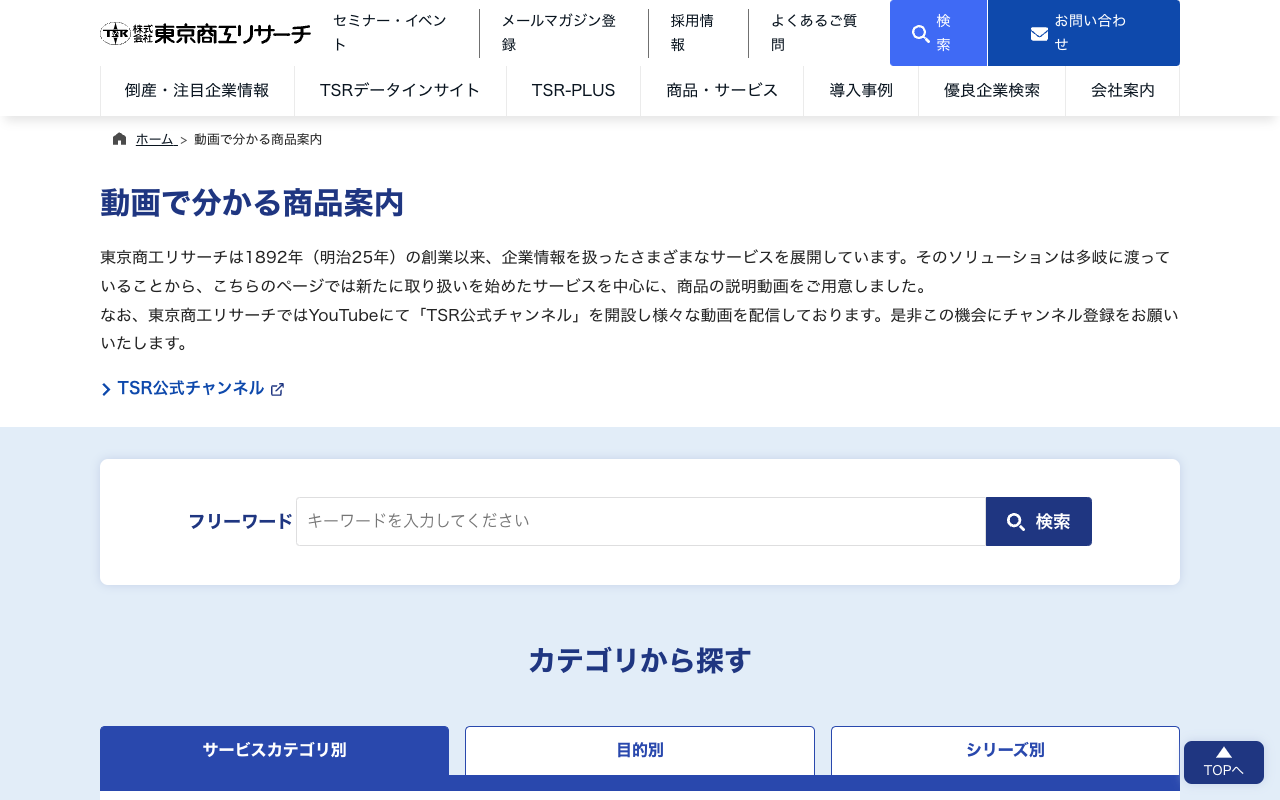Open the お問い合わせ contact button
The height and width of the screenshot is (800, 1280).
pos(1084,33)
